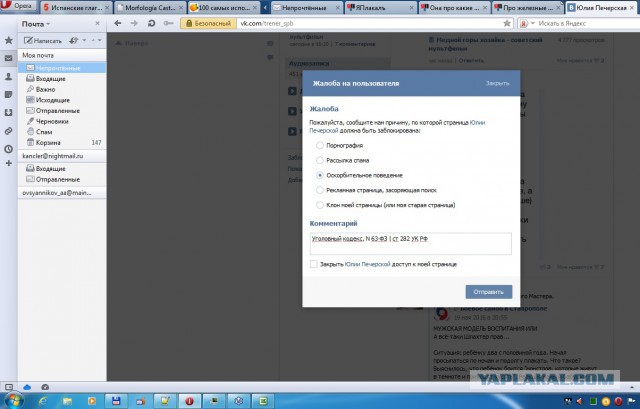This screenshot has height=409, width=640.
Task: Open the Корзина trash folder
Action: click(x=62, y=142)
